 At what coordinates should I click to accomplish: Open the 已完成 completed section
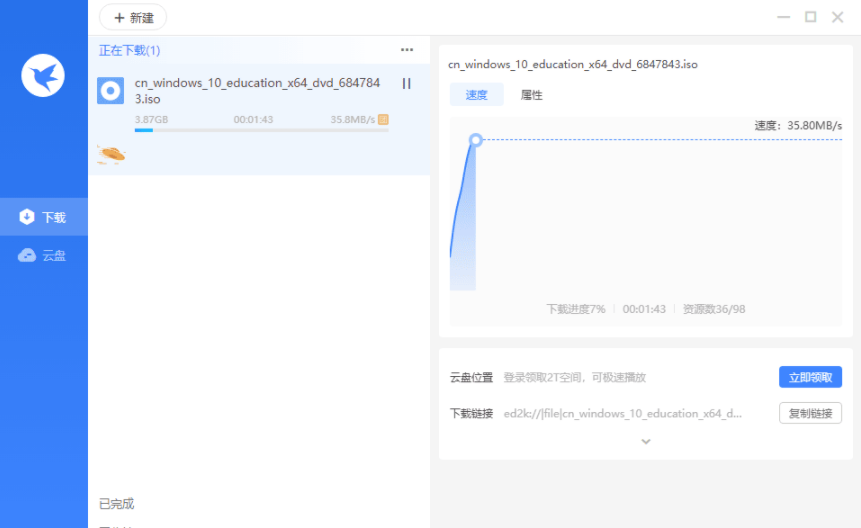pos(116,503)
